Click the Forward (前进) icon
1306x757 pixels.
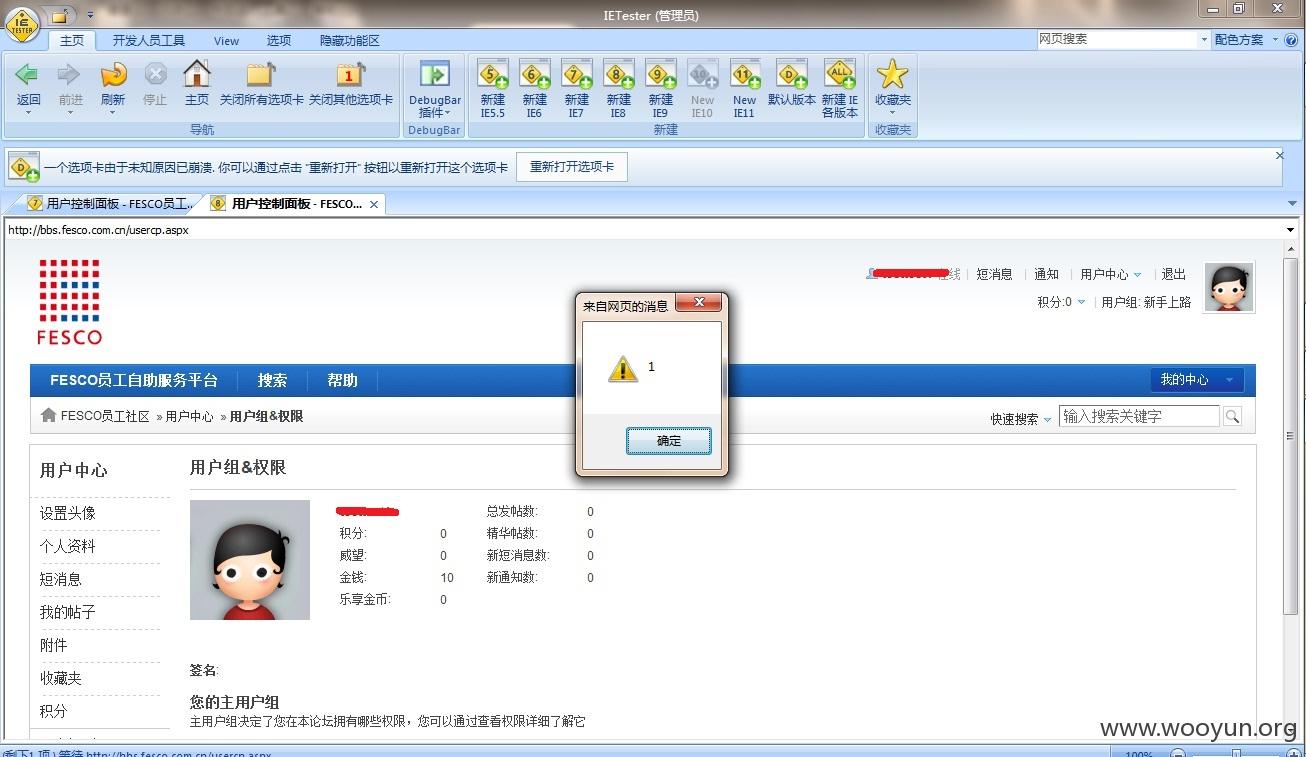[x=70, y=74]
